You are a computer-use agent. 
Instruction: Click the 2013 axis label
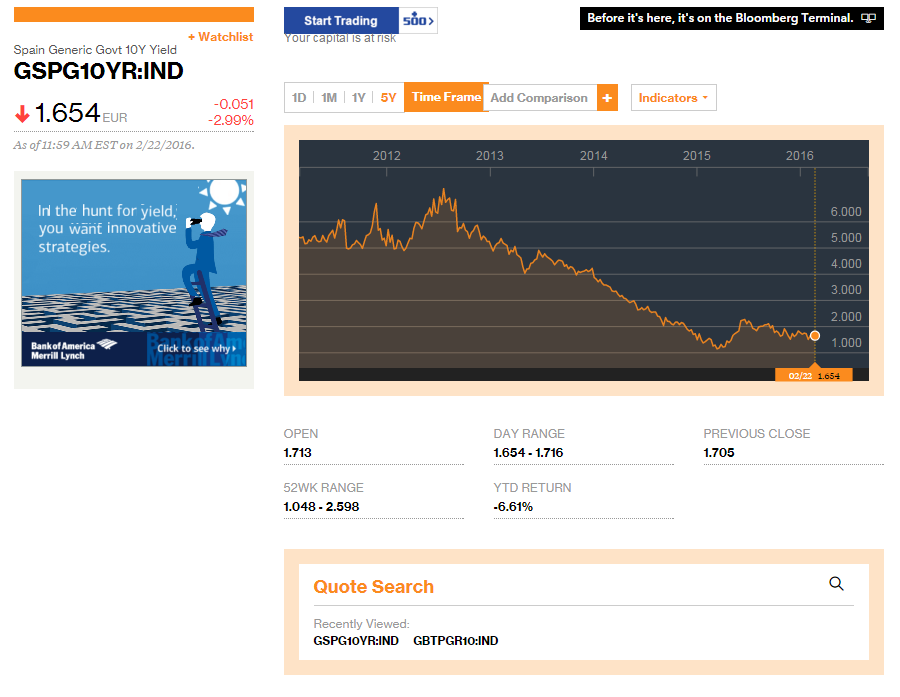click(x=490, y=156)
